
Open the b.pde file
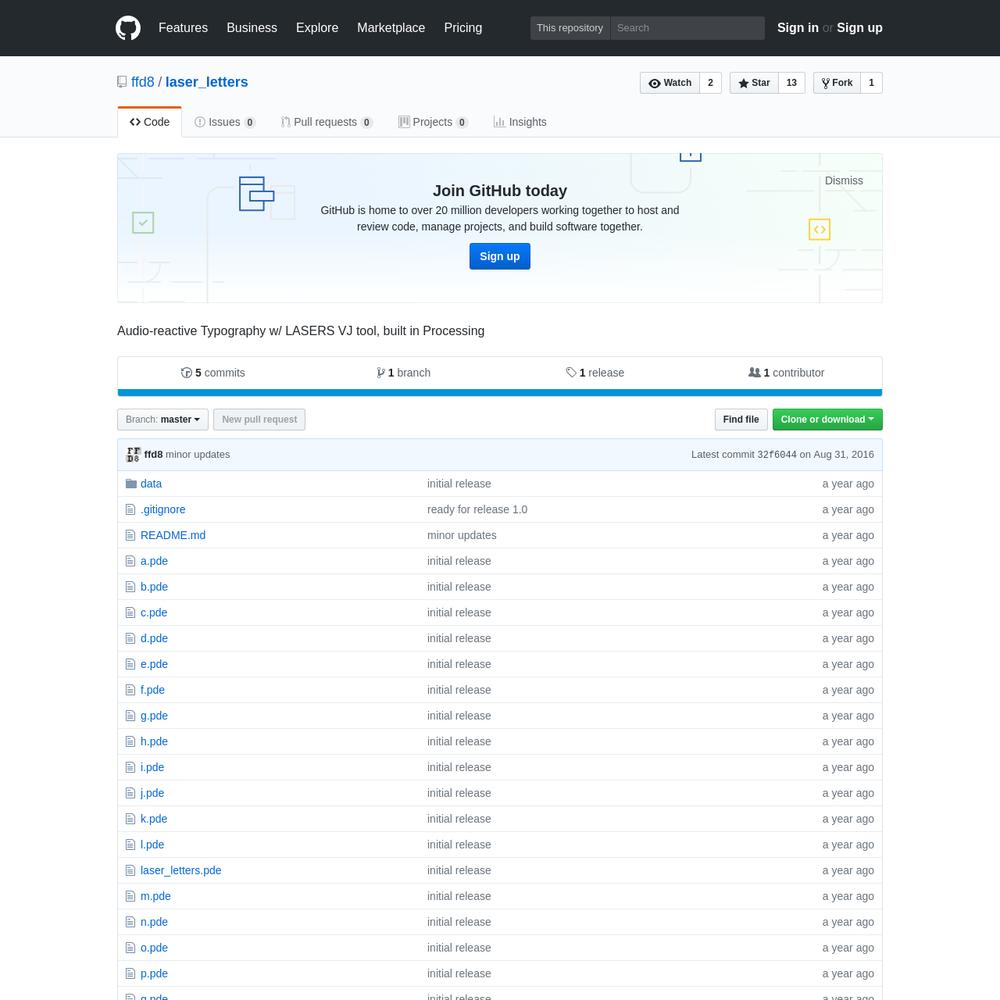tap(154, 587)
